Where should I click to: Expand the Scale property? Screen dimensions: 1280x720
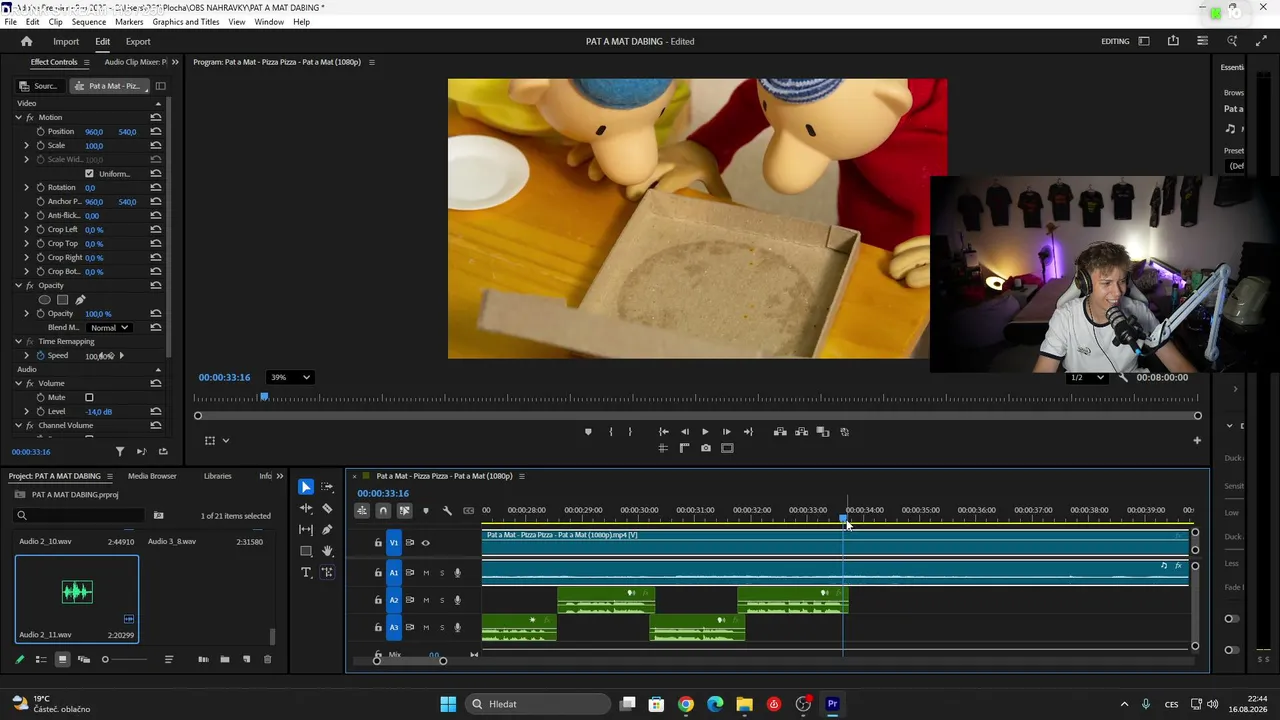[27, 146]
